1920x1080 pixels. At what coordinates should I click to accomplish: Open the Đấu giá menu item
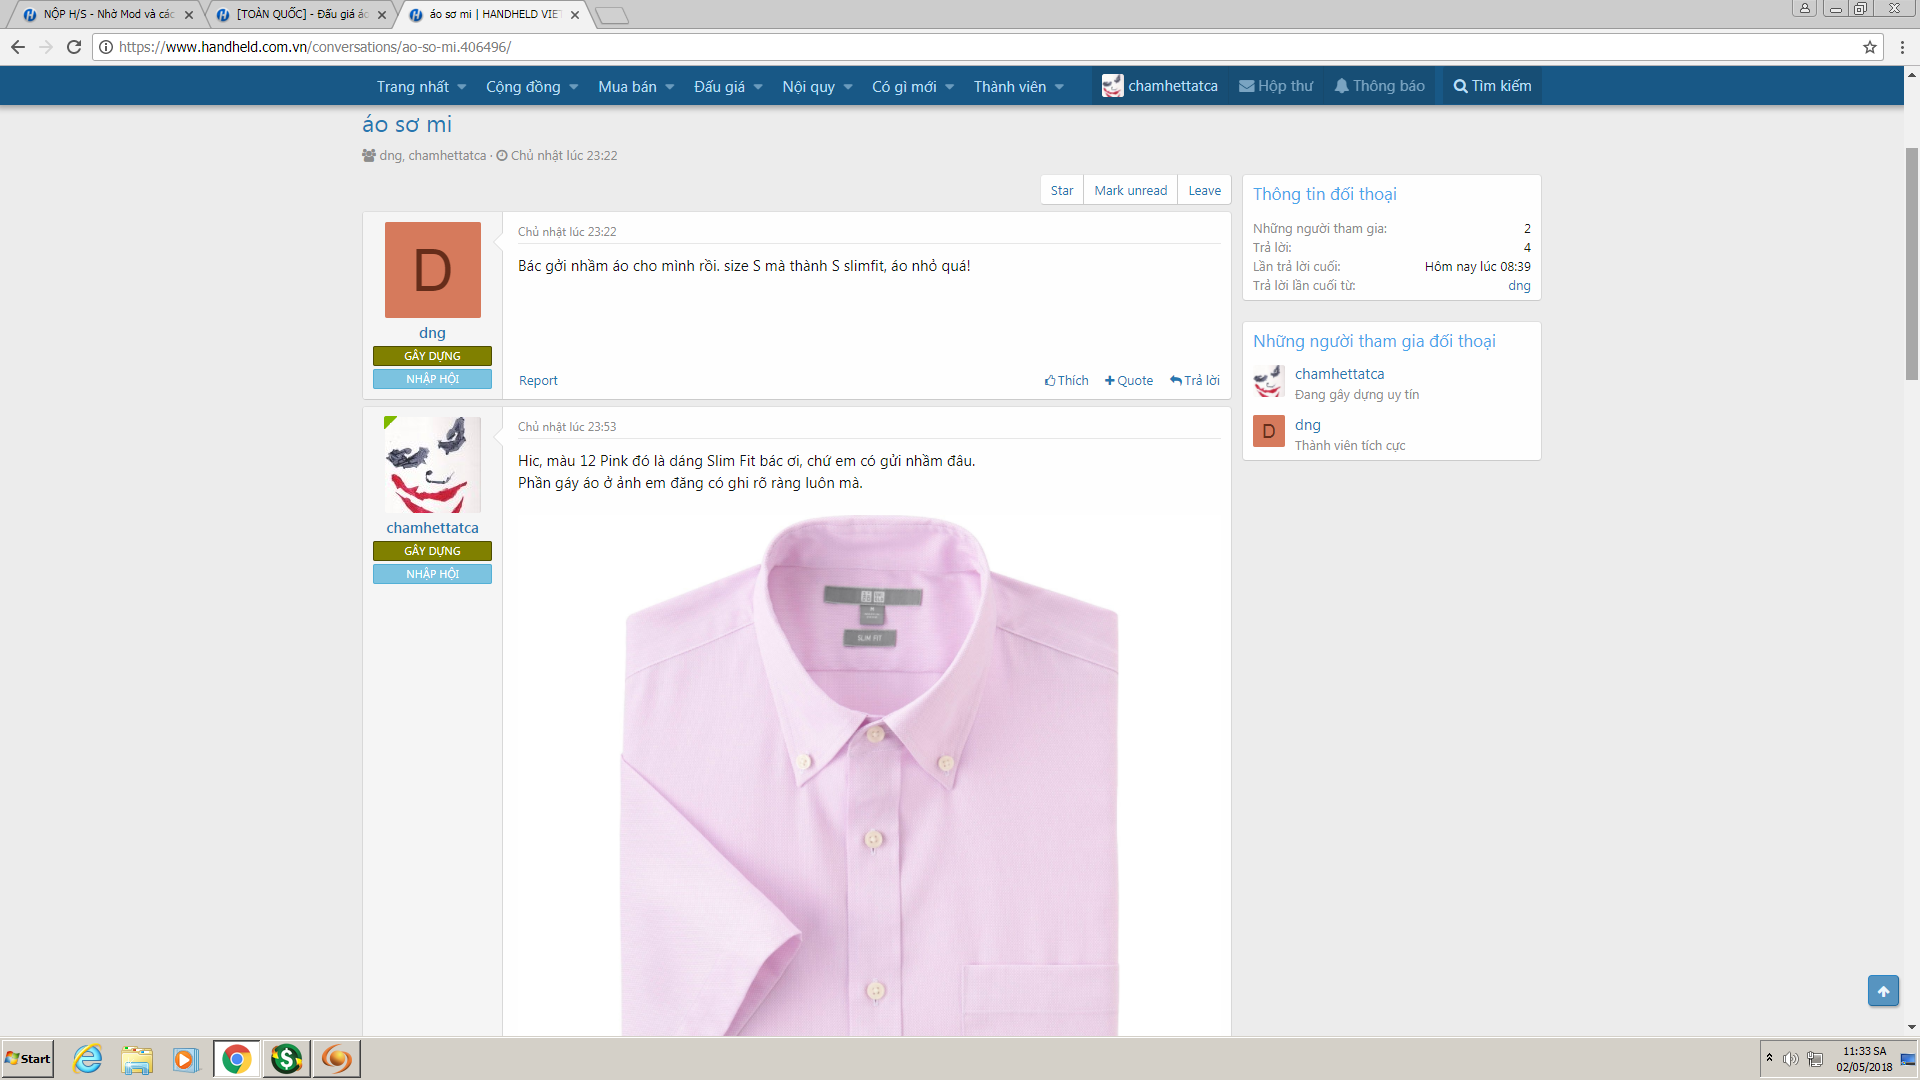[x=719, y=87]
